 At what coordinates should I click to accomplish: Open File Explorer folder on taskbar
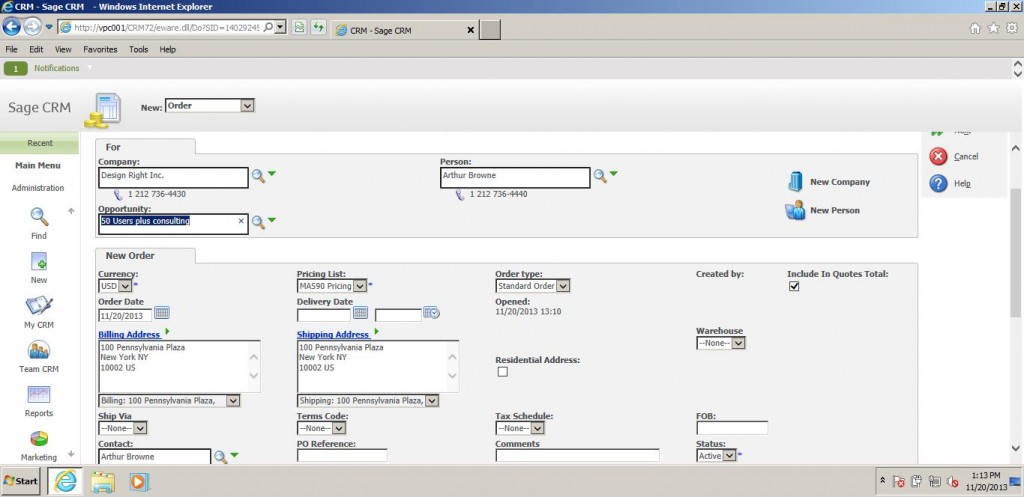[103, 482]
